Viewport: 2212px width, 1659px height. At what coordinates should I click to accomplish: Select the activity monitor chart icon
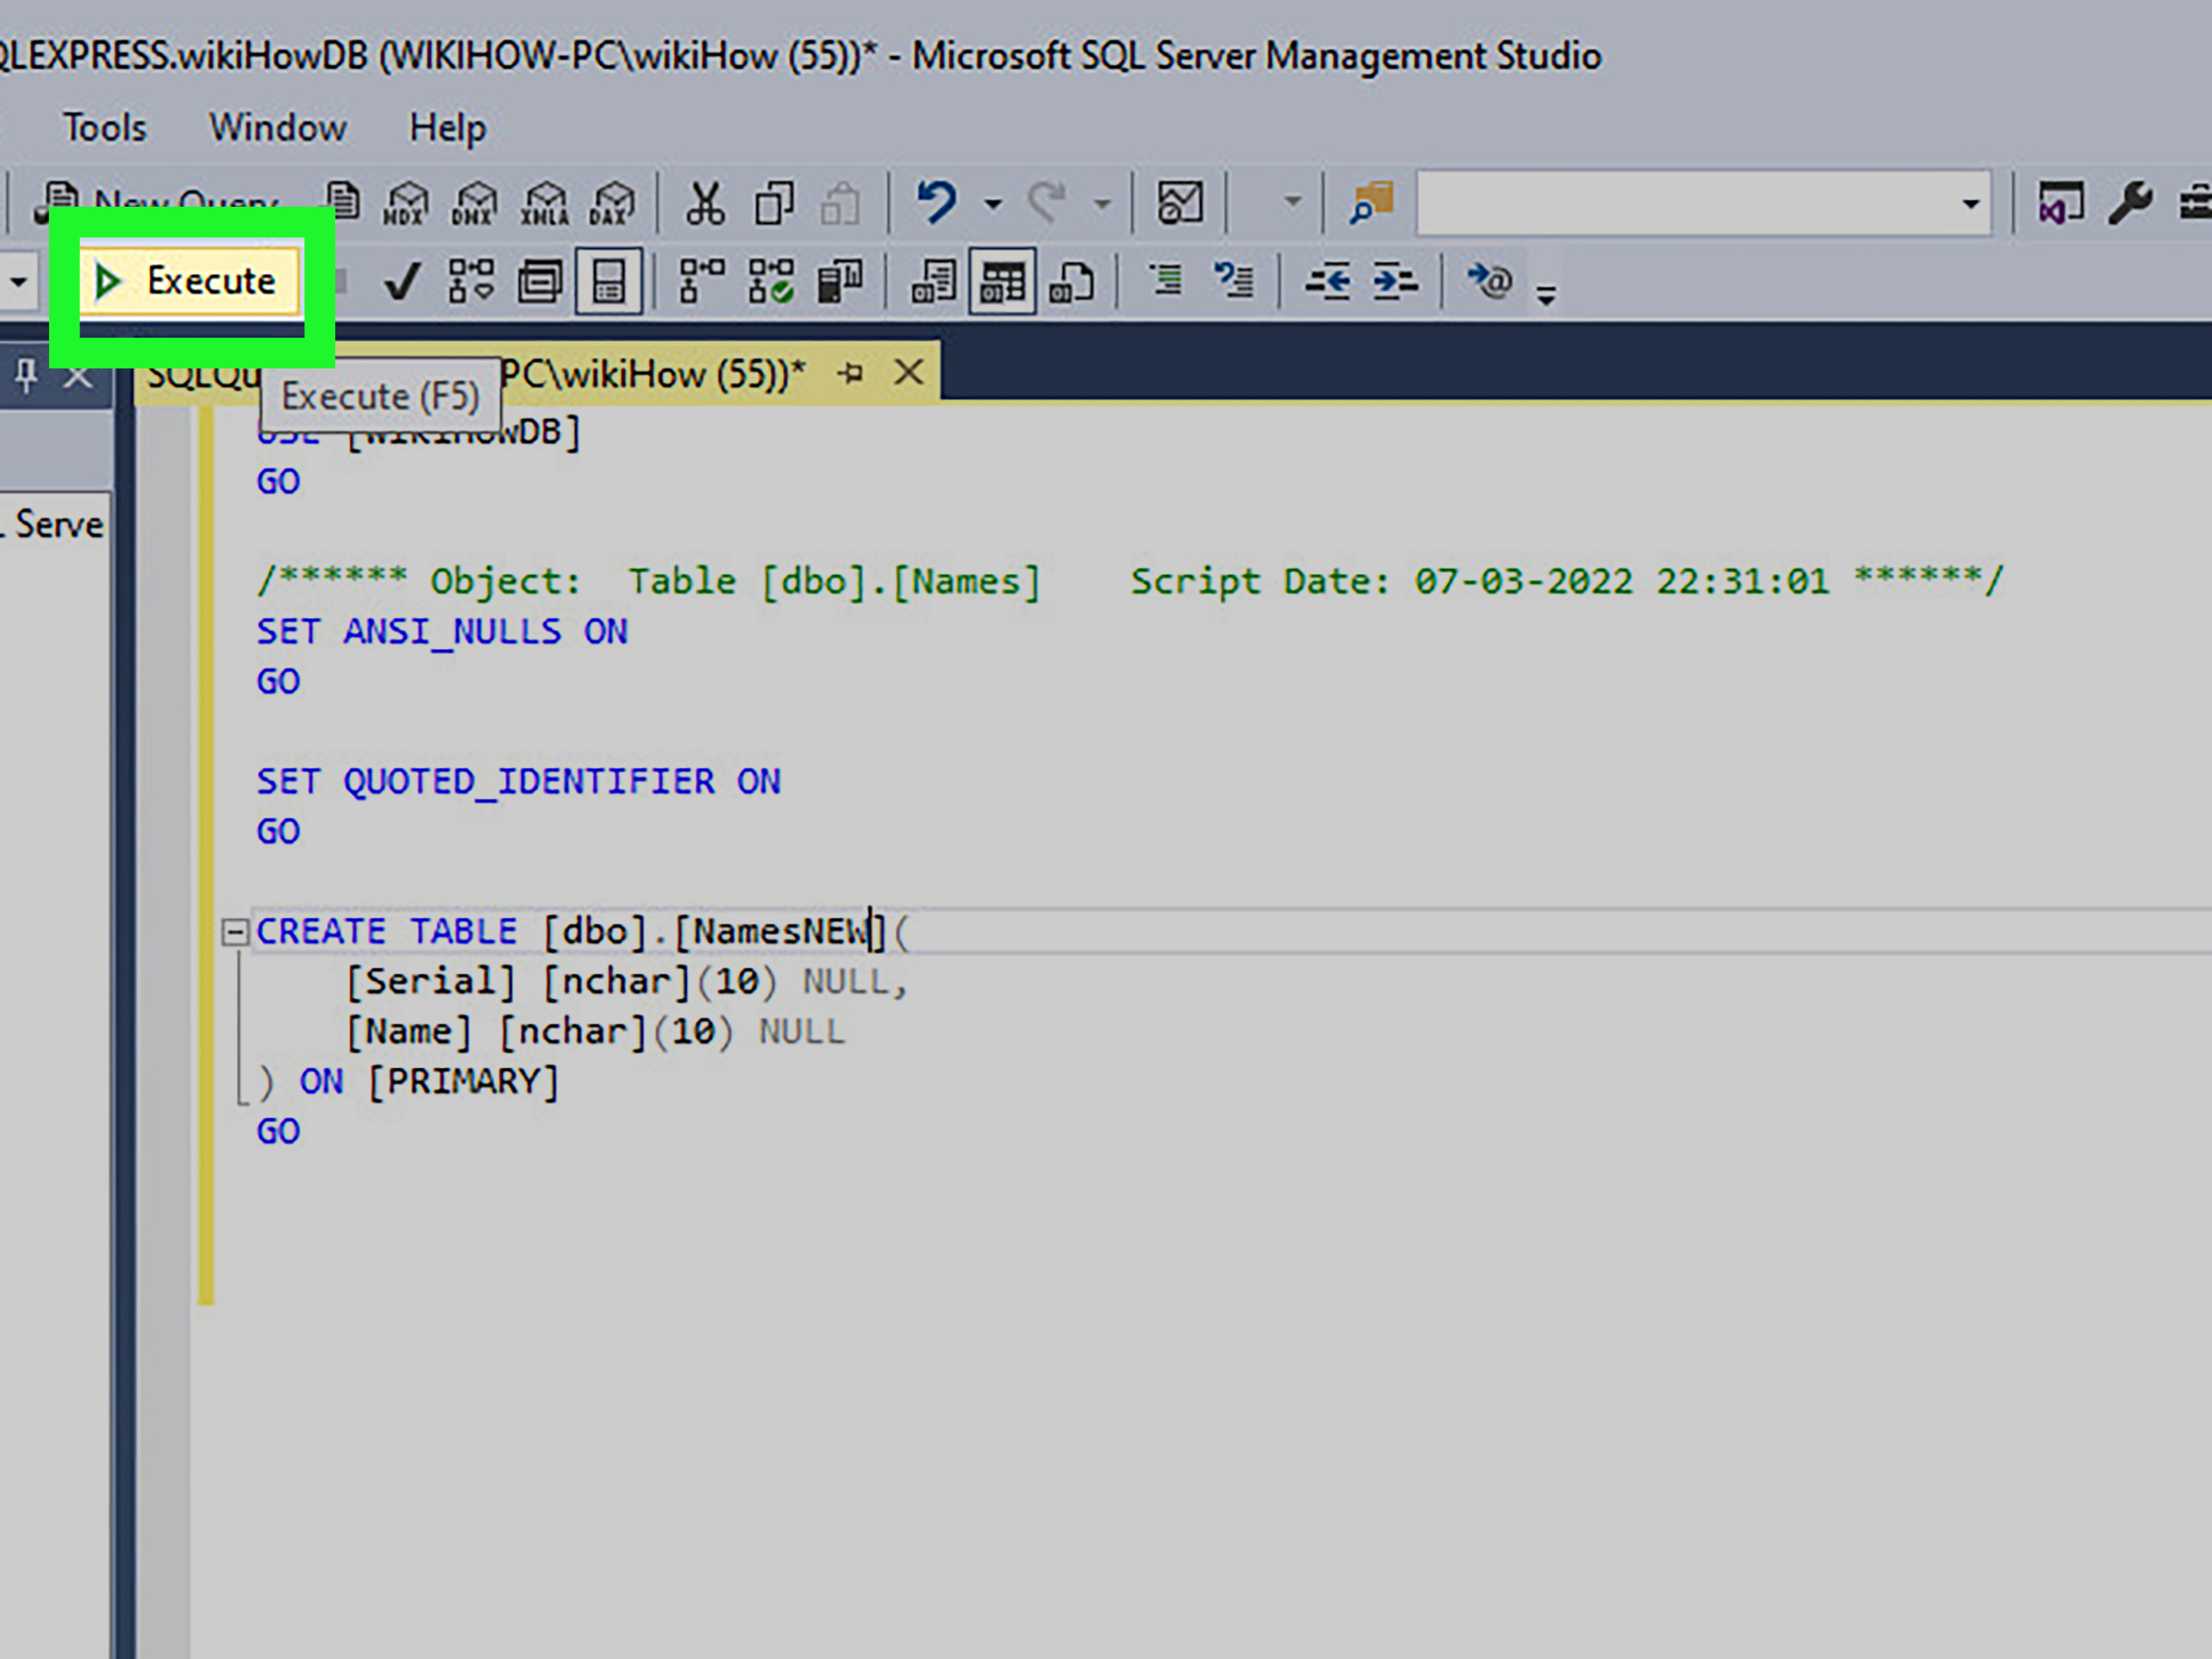tap(1180, 203)
